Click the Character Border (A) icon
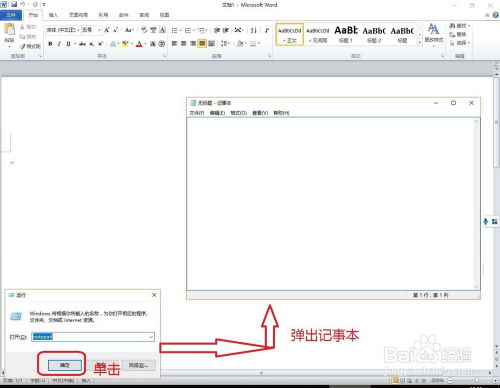The width and height of the screenshot is (500, 388). pyautogui.click(x=162, y=30)
